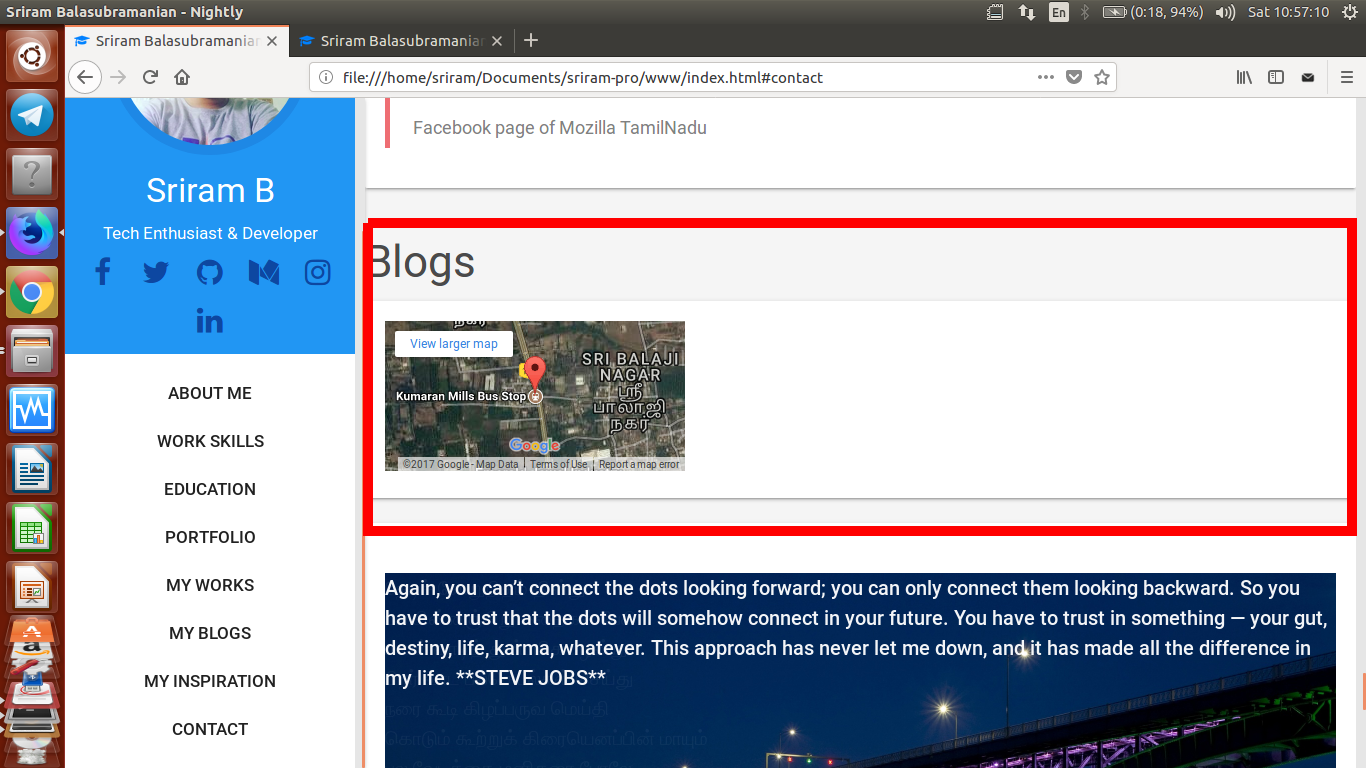Screen dimensions: 1366x768
Task: Toggle the sidebar view in Firefox
Action: pyautogui.click(x=1276, y=77)
